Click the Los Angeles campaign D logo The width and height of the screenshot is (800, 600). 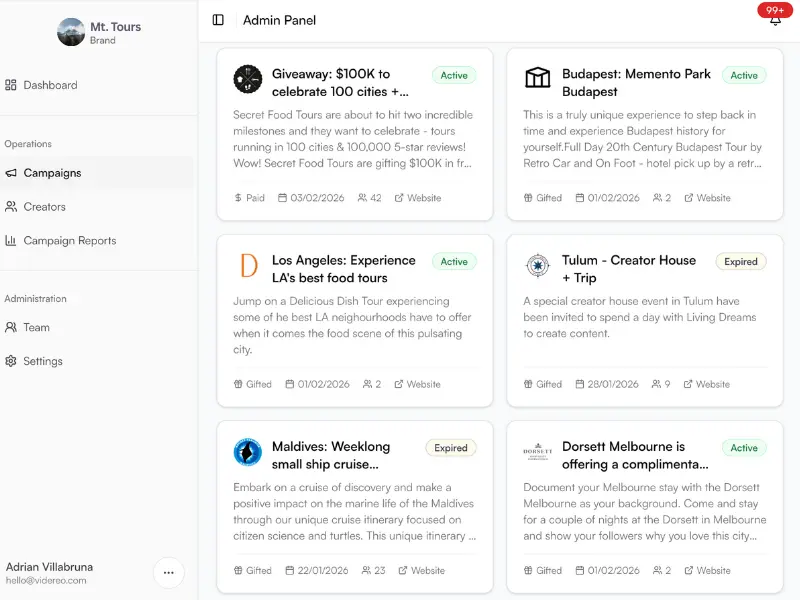[x=247, y=266]
